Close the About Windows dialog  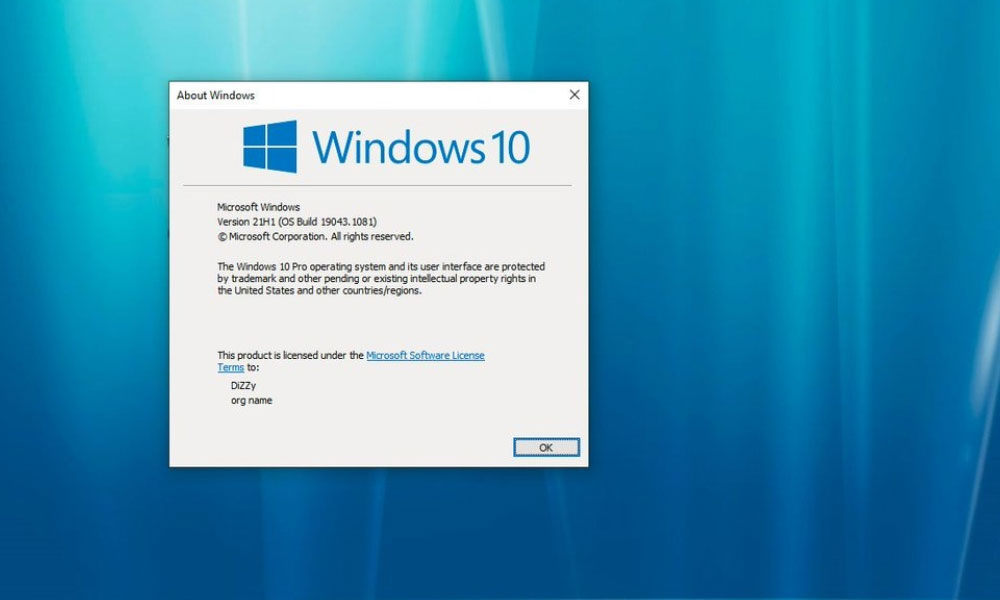point(574,95)
